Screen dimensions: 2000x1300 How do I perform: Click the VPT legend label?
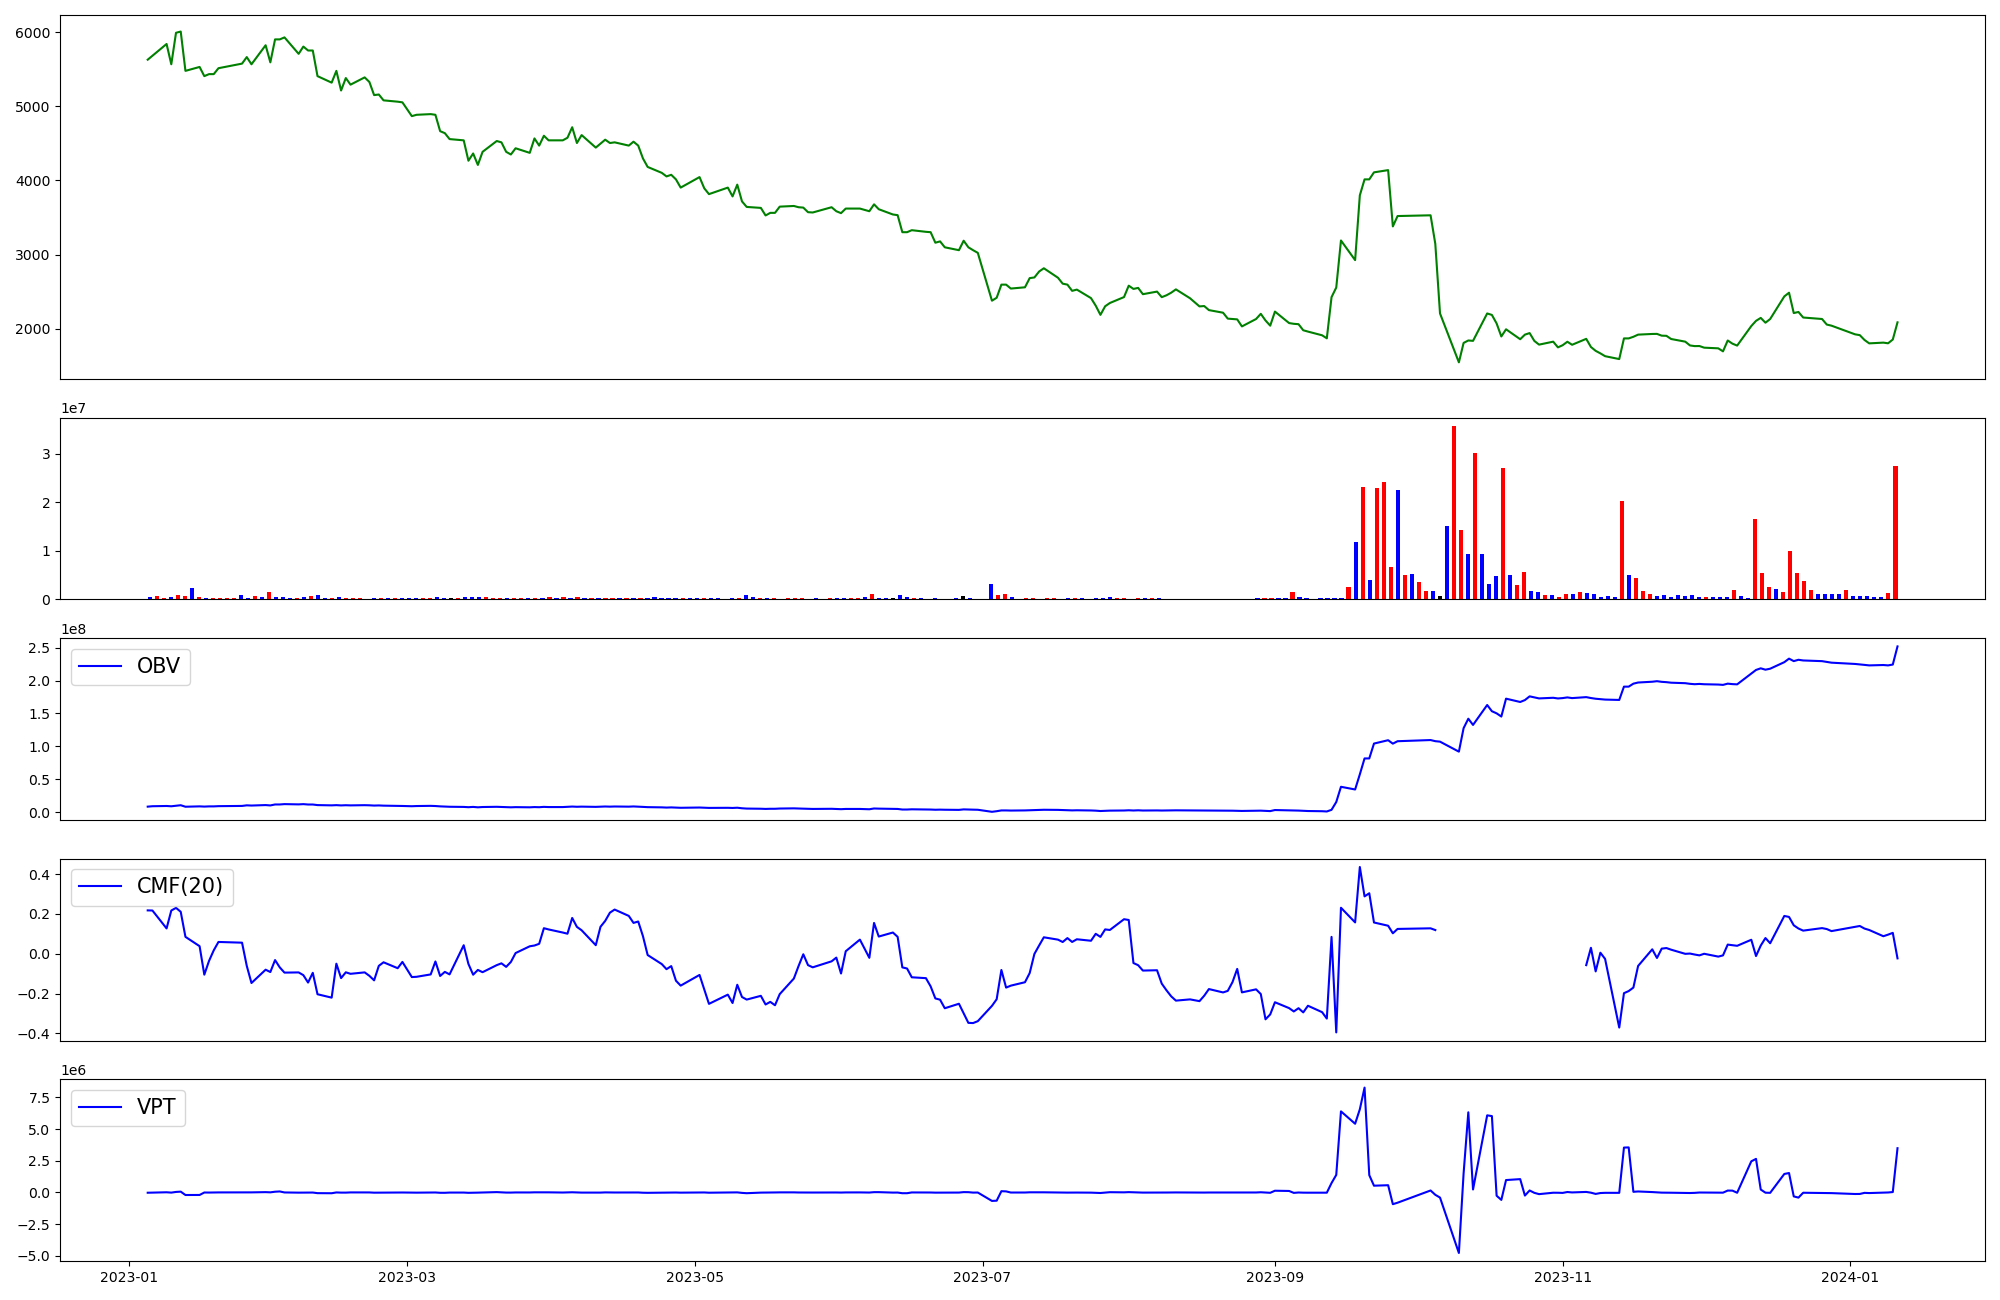pos(156,1107)
